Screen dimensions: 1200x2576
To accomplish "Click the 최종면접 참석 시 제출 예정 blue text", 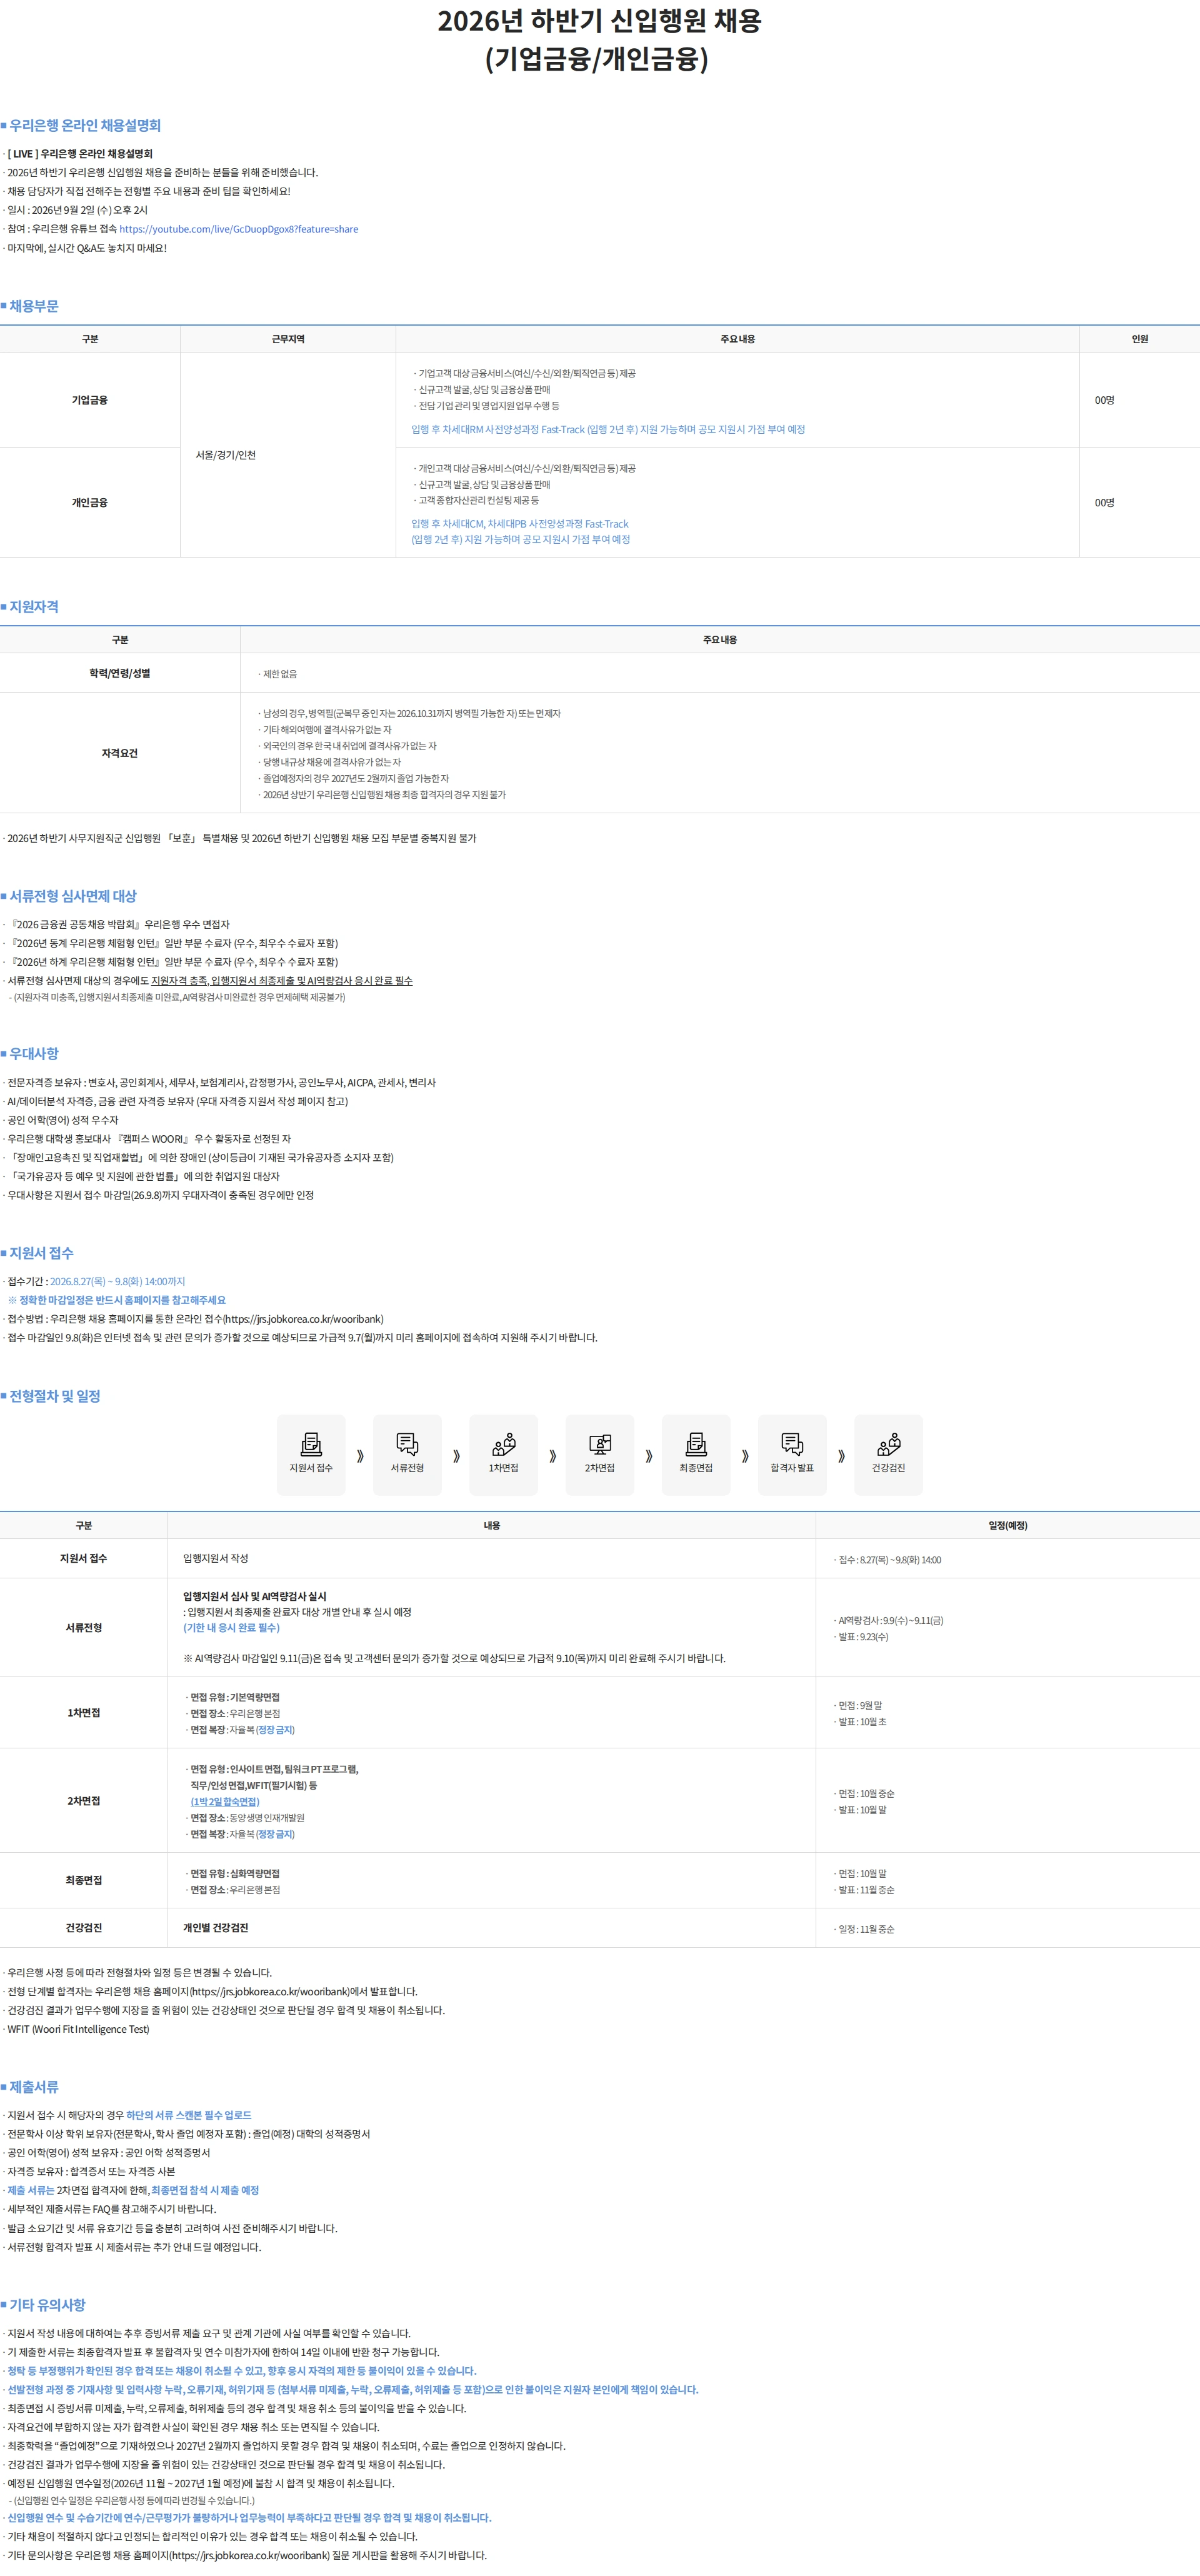I will pyautogui.click(x=205, y=2190).
